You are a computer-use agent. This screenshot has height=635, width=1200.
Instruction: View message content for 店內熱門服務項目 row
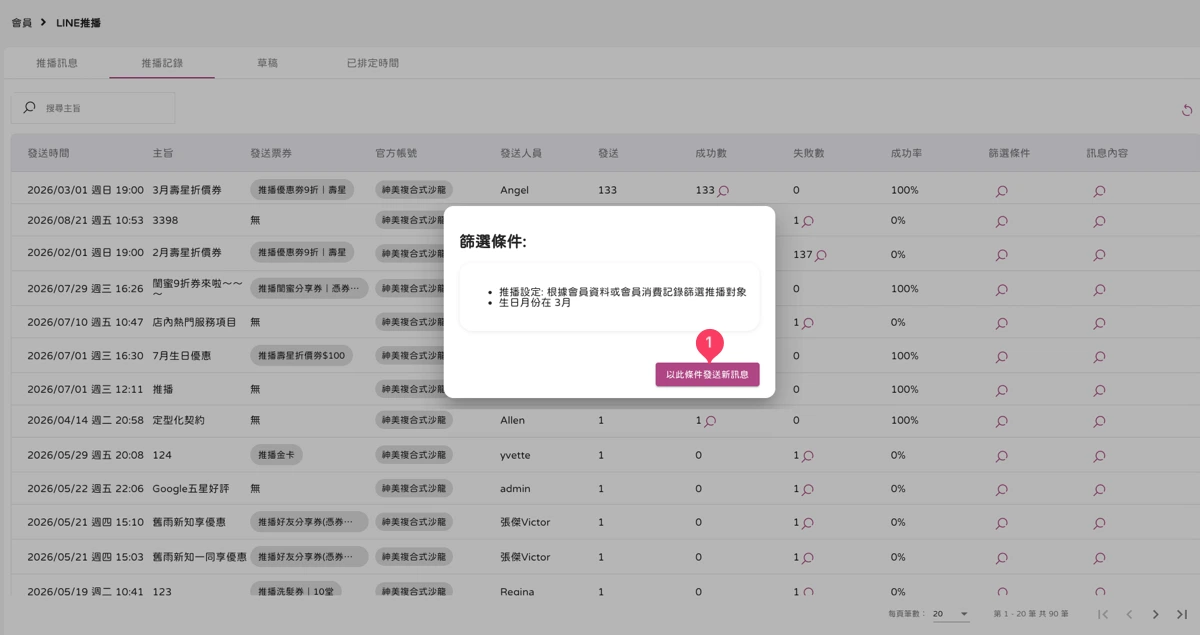[1099, 323]
